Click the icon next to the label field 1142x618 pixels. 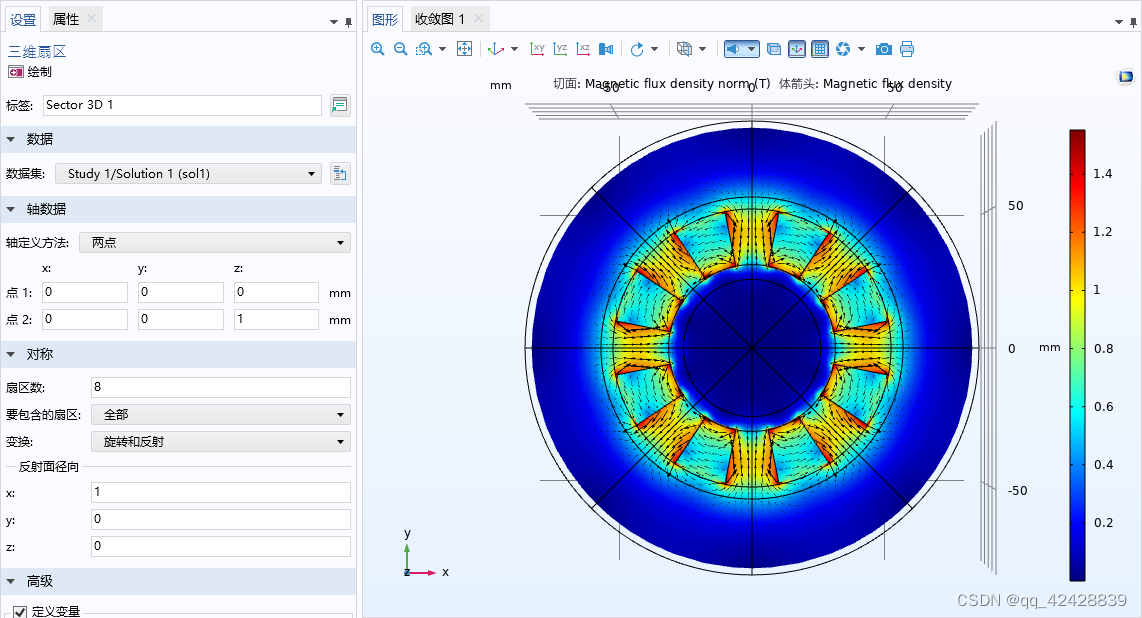click(x=340, y=105)
